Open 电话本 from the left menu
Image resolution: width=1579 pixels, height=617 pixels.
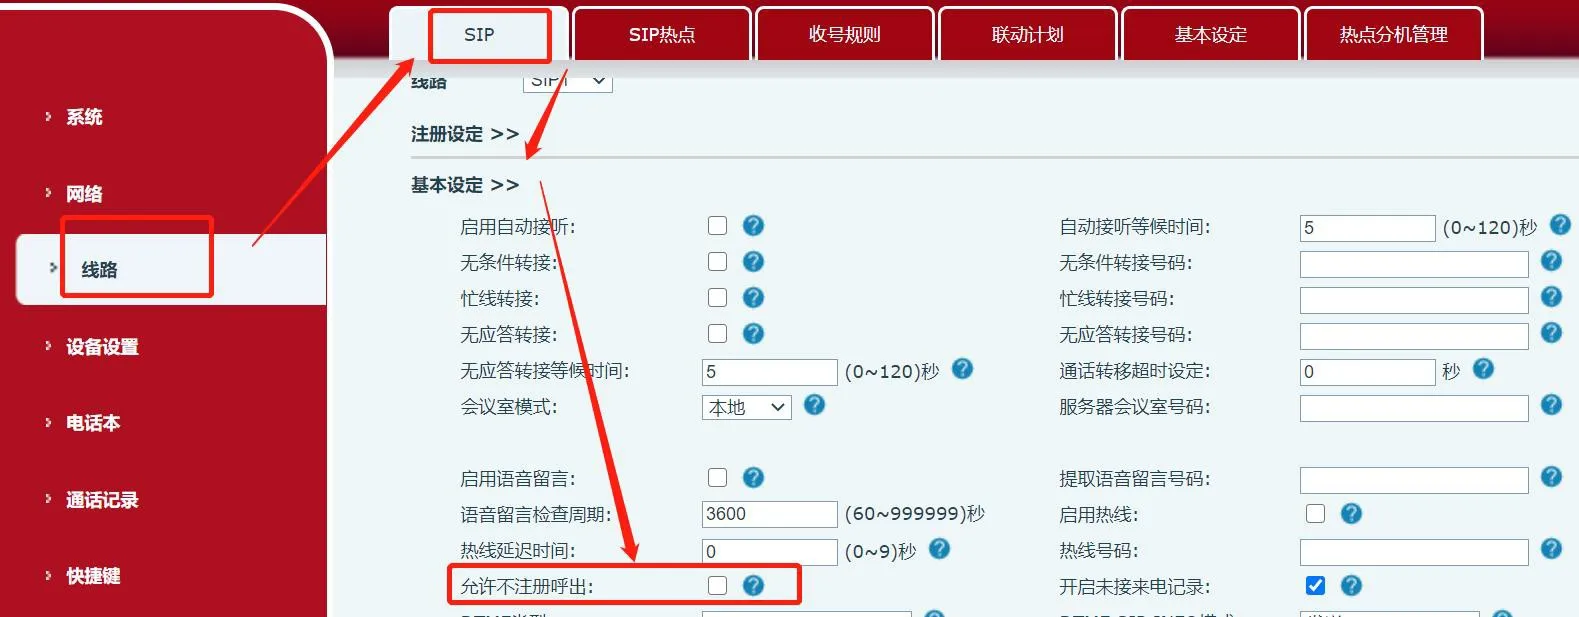click(93, 423)
